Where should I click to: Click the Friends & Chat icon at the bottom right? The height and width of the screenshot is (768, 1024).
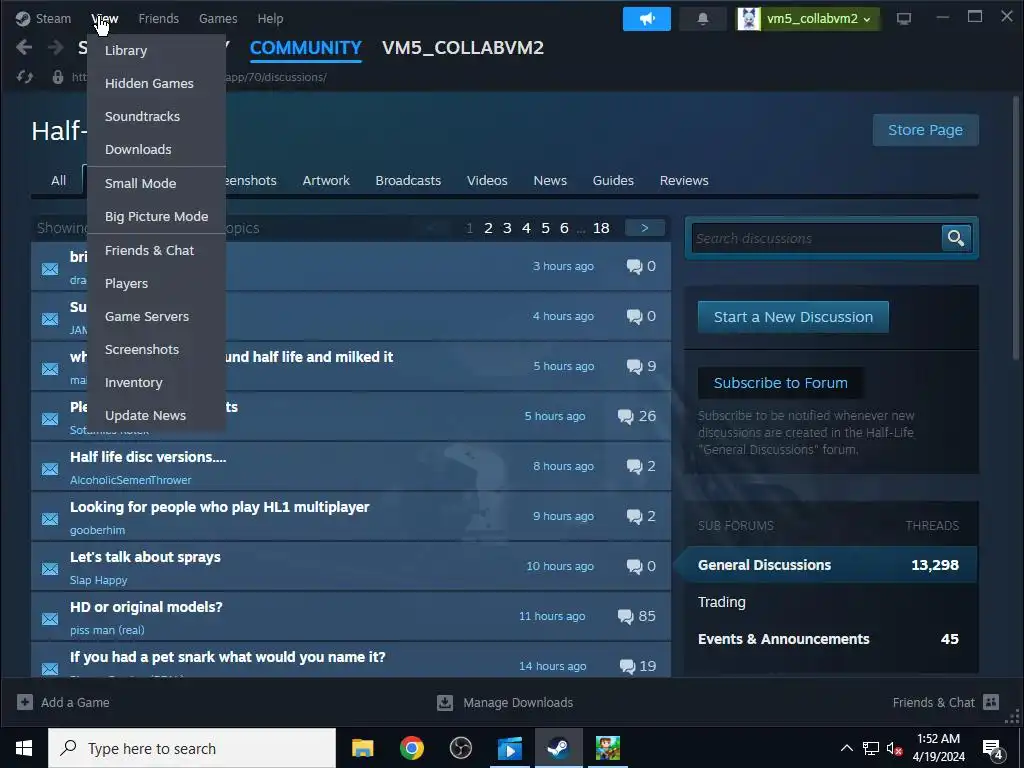[x=991, y=703]
